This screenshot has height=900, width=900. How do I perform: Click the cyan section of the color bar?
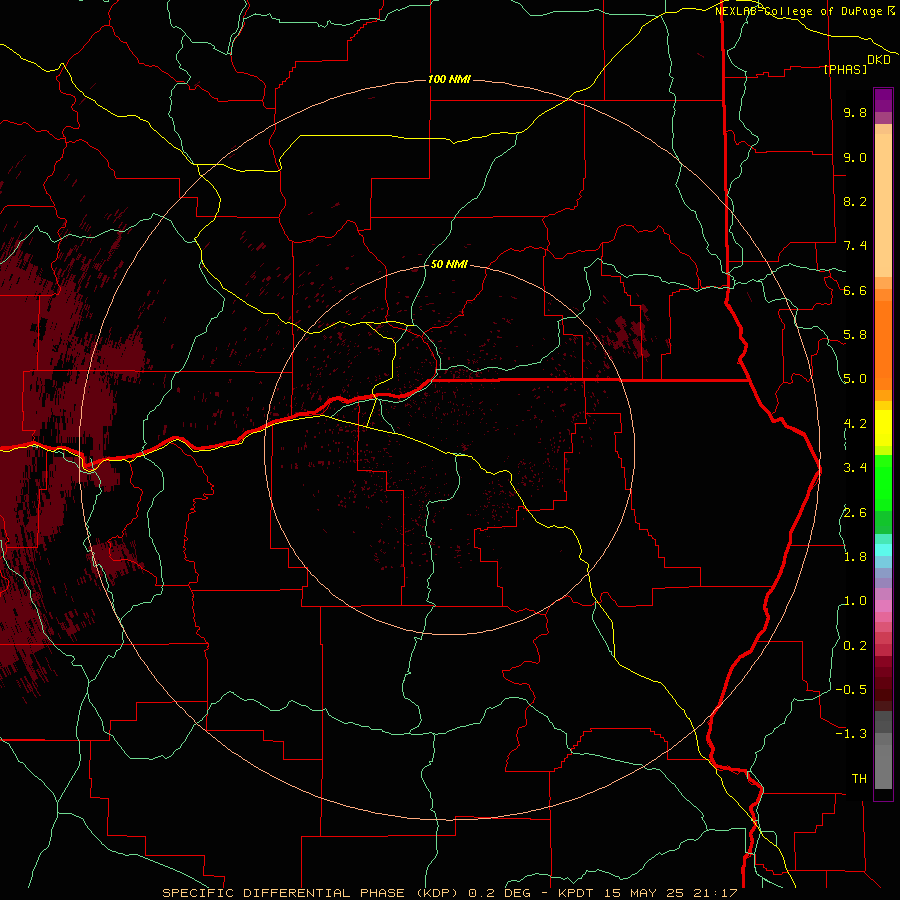(883, 550)
